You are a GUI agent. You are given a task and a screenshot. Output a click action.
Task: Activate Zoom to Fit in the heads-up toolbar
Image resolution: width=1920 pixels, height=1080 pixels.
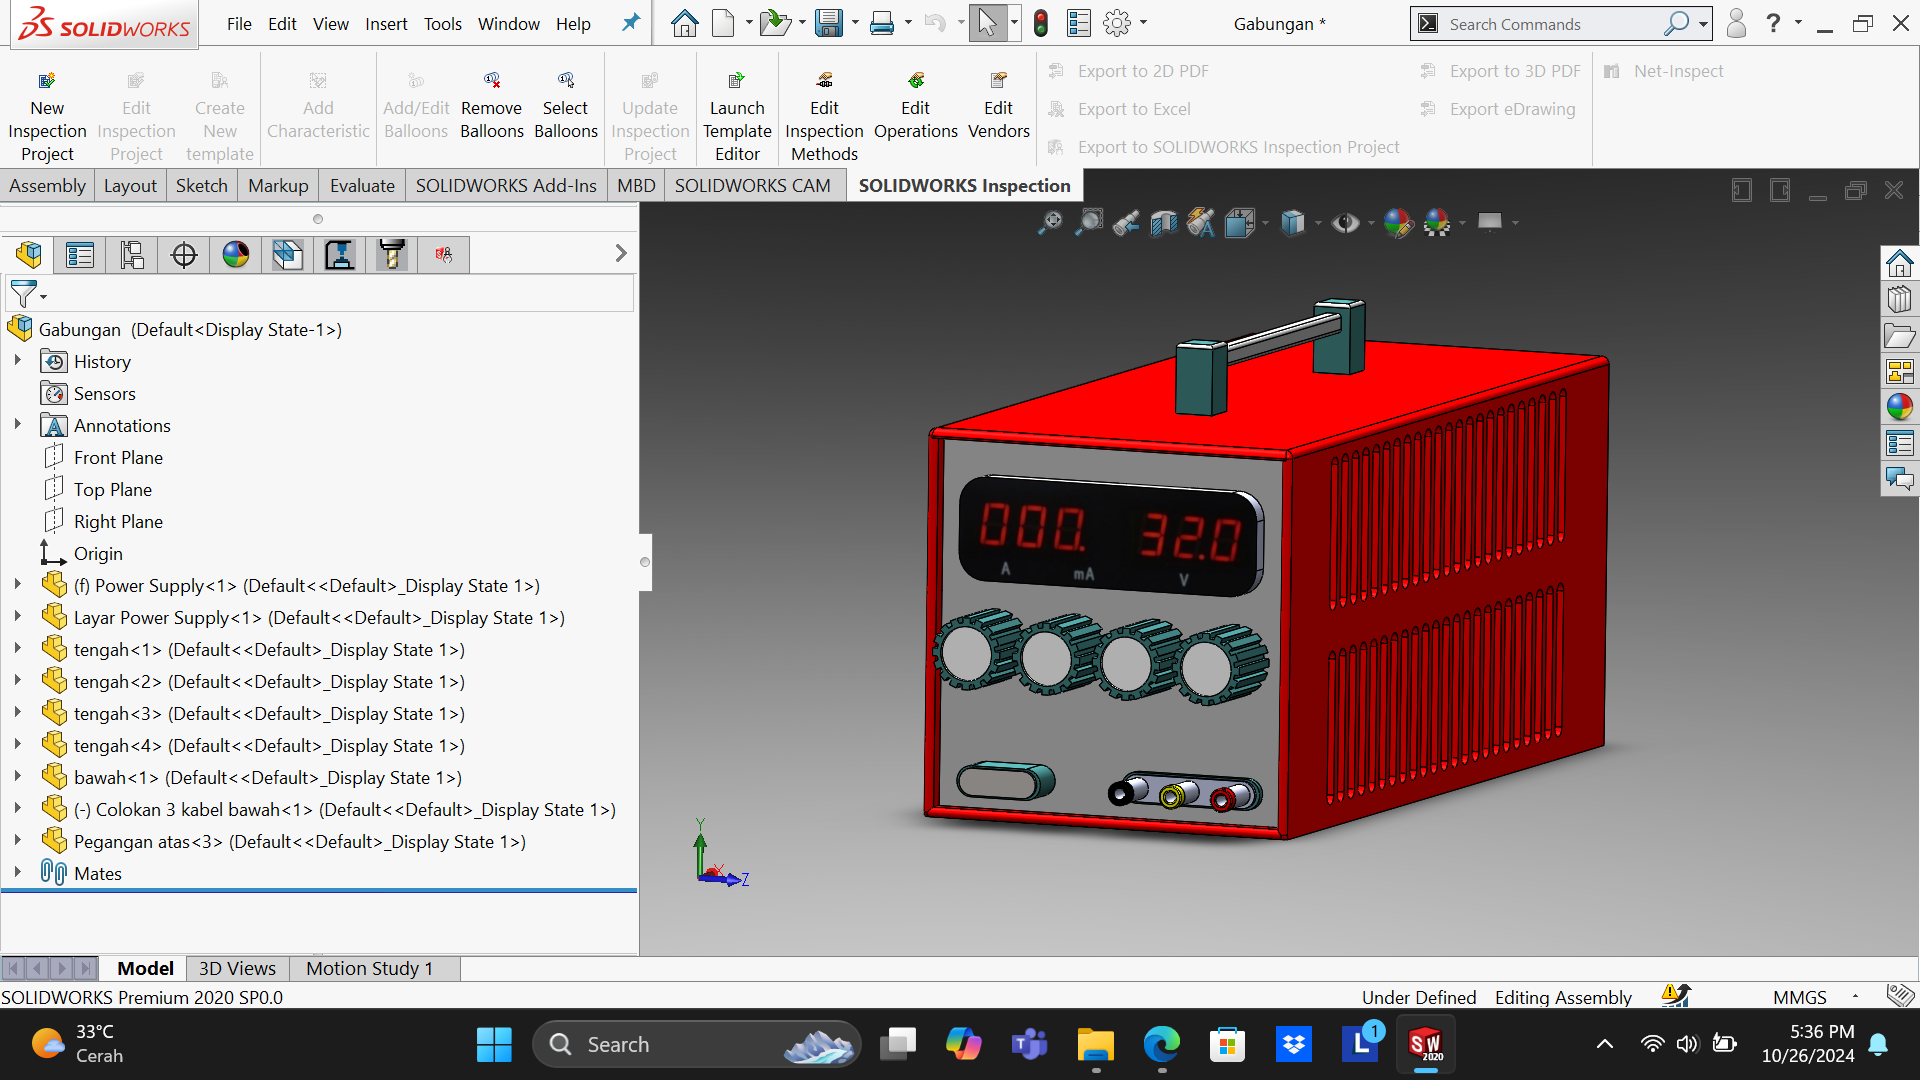click(1050, 222)
